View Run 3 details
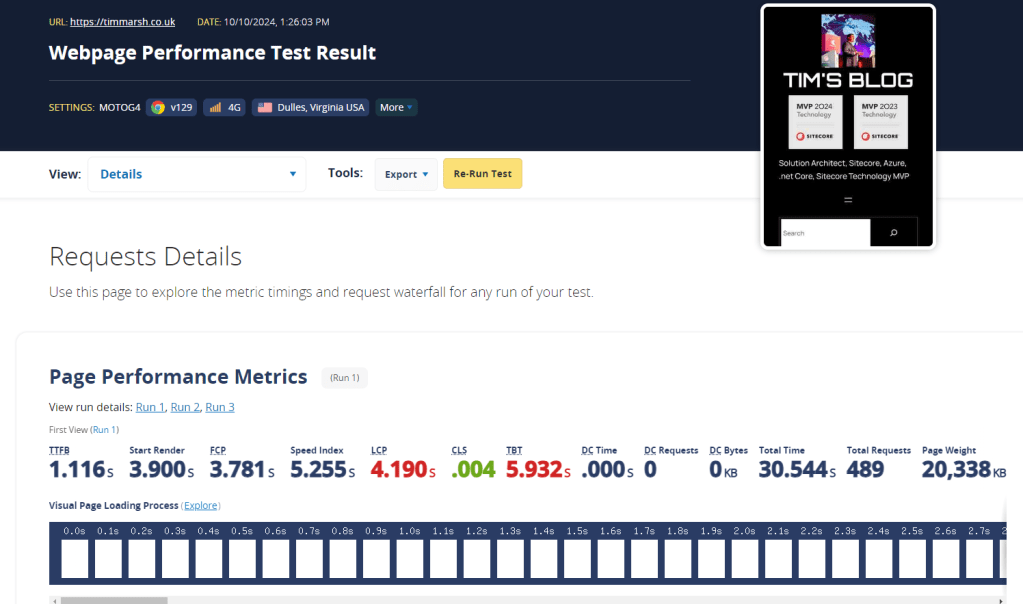 pos(219,407)
